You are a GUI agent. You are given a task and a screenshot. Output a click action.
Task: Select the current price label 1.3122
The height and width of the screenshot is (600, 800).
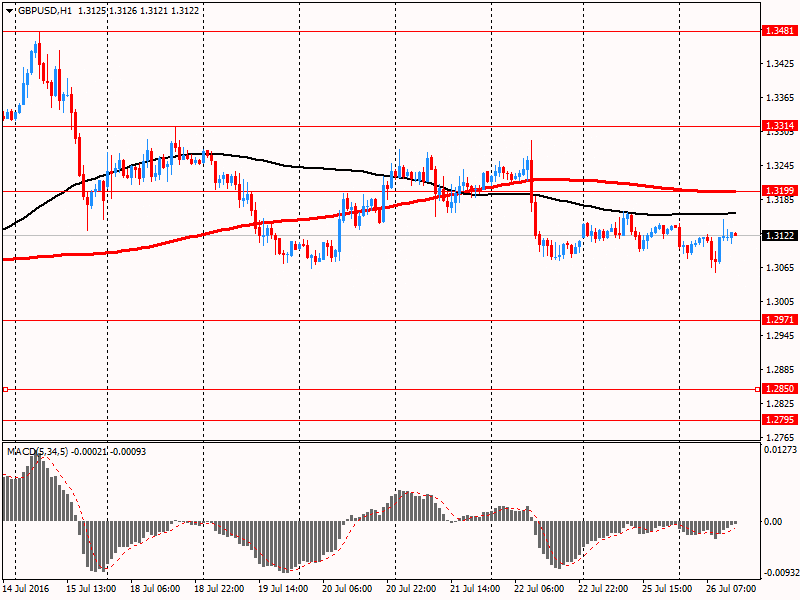780,235
